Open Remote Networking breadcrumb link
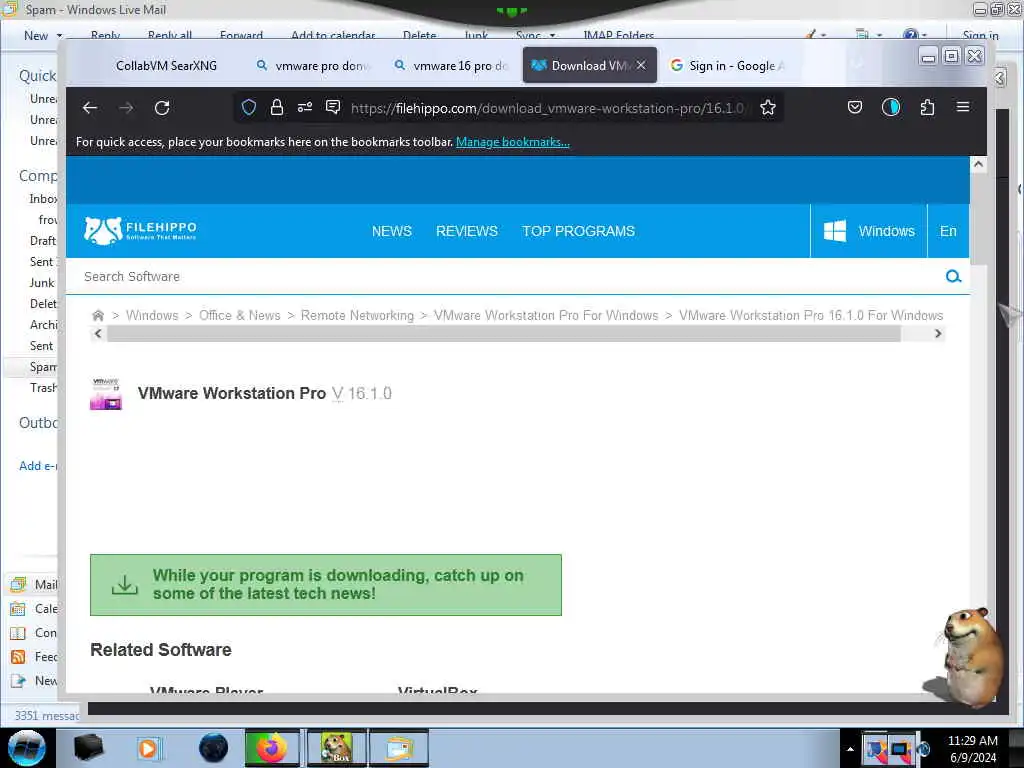The height and width of the screenshot is (768, 1024). tap(357, 315)
